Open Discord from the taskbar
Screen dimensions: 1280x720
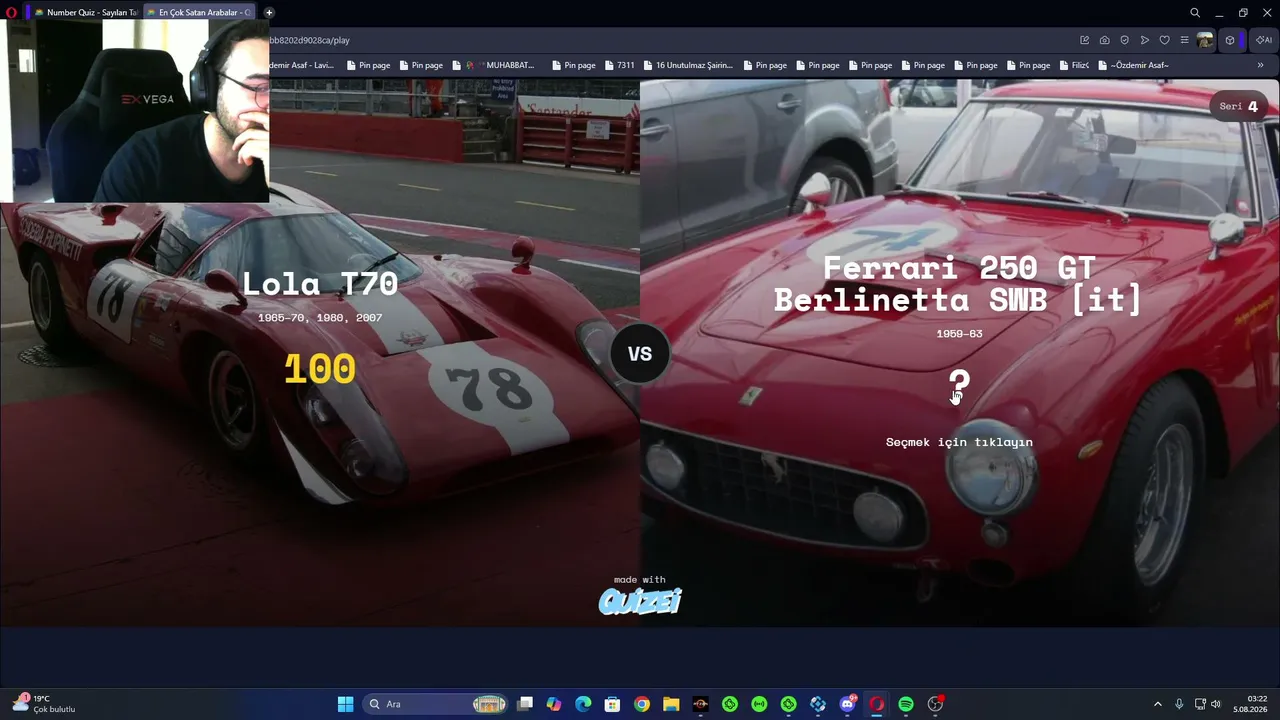coord(848,704)
